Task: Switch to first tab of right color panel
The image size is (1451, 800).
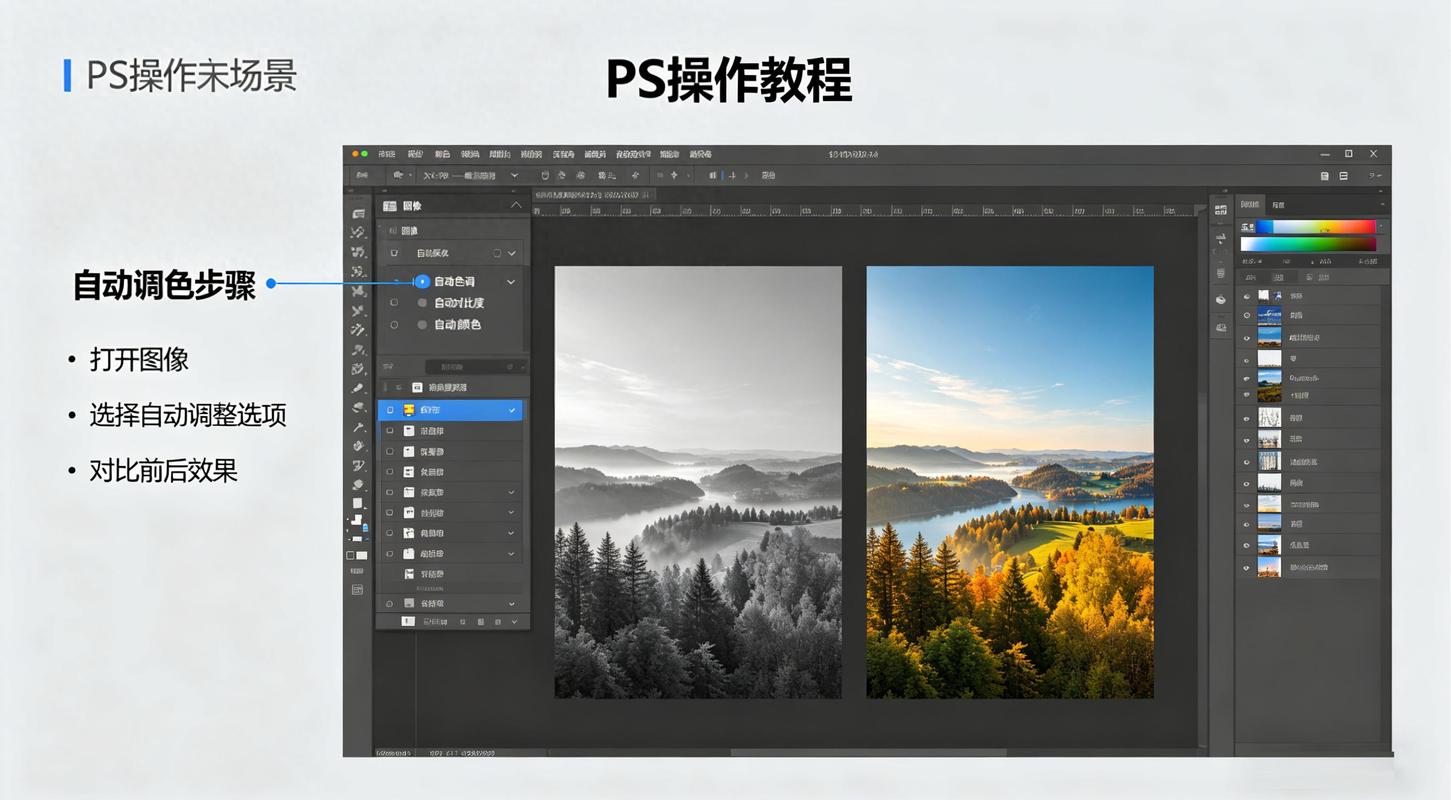Action: pos(1250,205)
